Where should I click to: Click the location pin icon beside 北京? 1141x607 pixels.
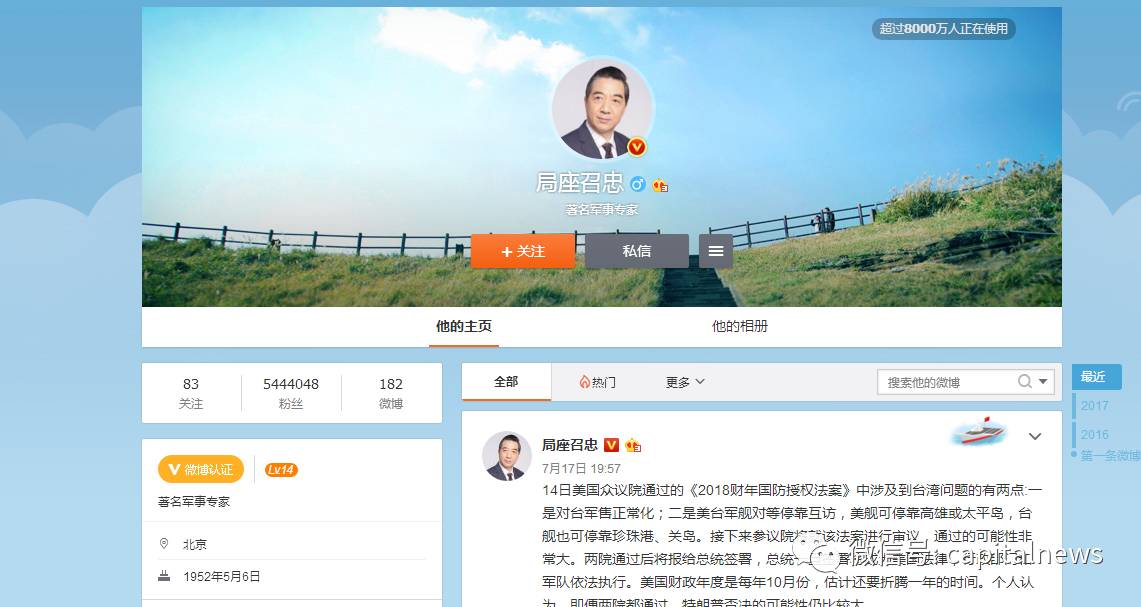point(164,544)
